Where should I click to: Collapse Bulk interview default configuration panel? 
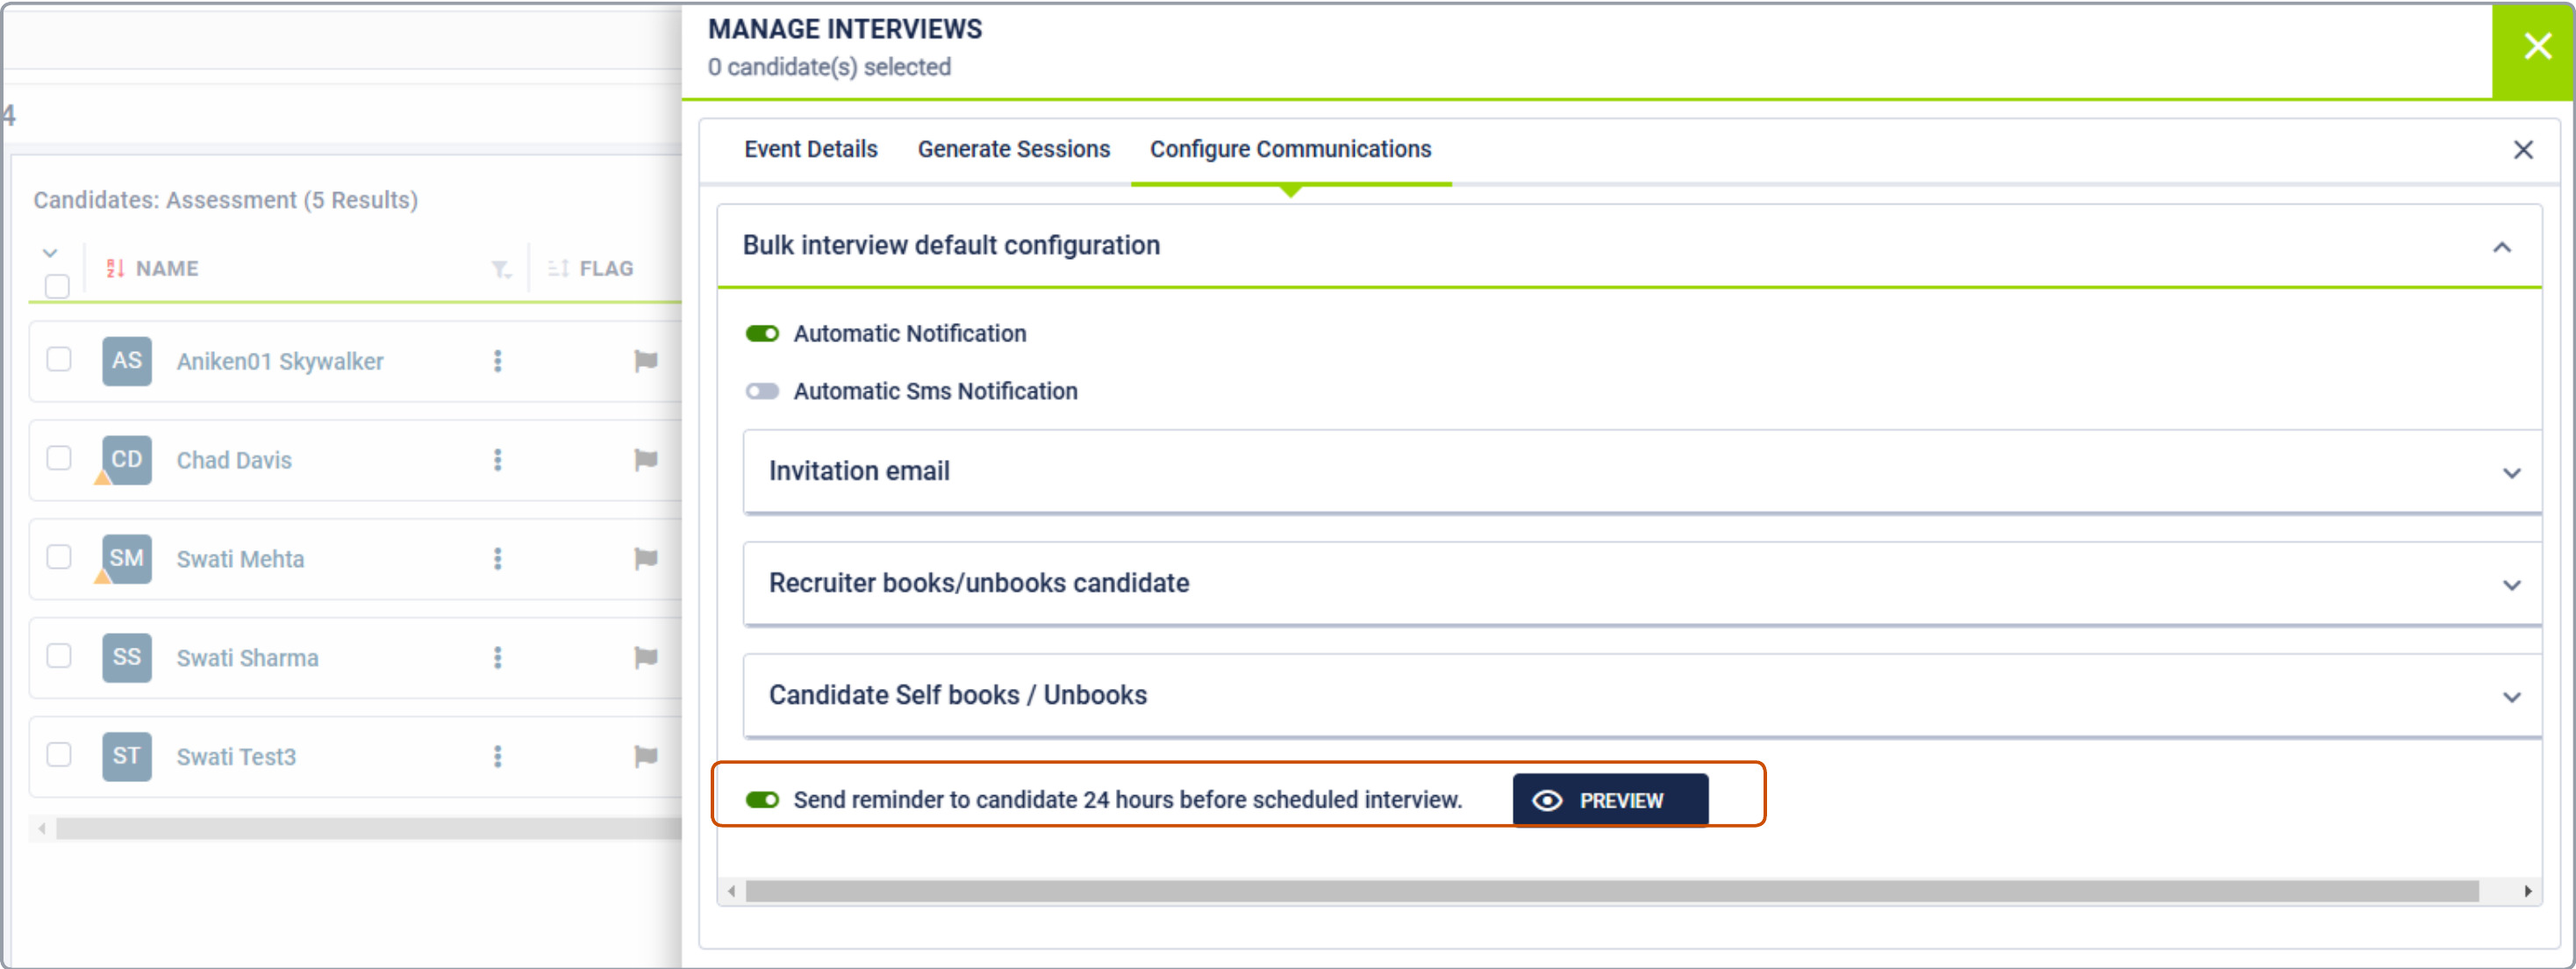(x=2501, y=247)
